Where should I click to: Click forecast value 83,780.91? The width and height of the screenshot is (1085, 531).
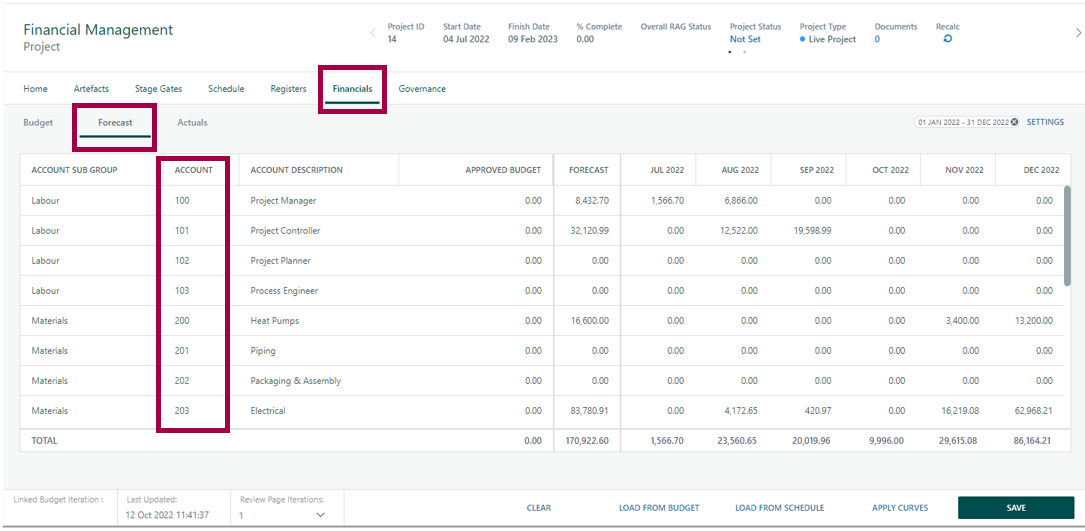pyautogui.click(x=590, y=411)
